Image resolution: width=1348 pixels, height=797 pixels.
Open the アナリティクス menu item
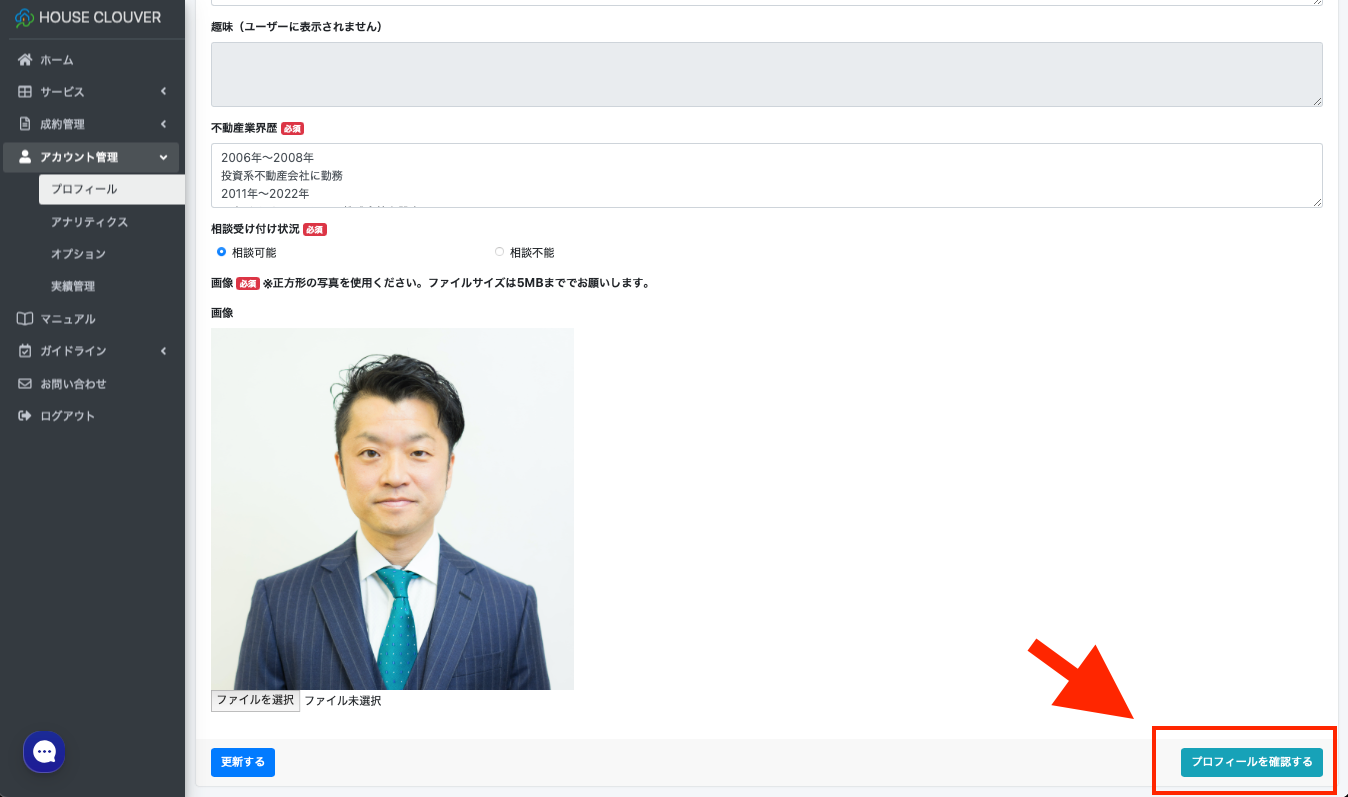89,222
